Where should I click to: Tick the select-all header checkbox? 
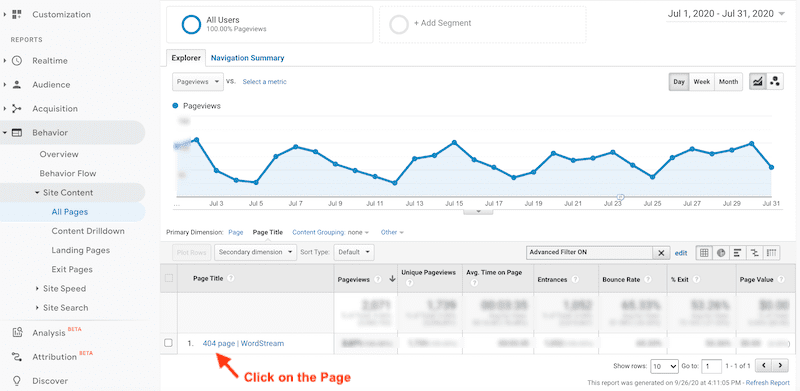(169, 278)
